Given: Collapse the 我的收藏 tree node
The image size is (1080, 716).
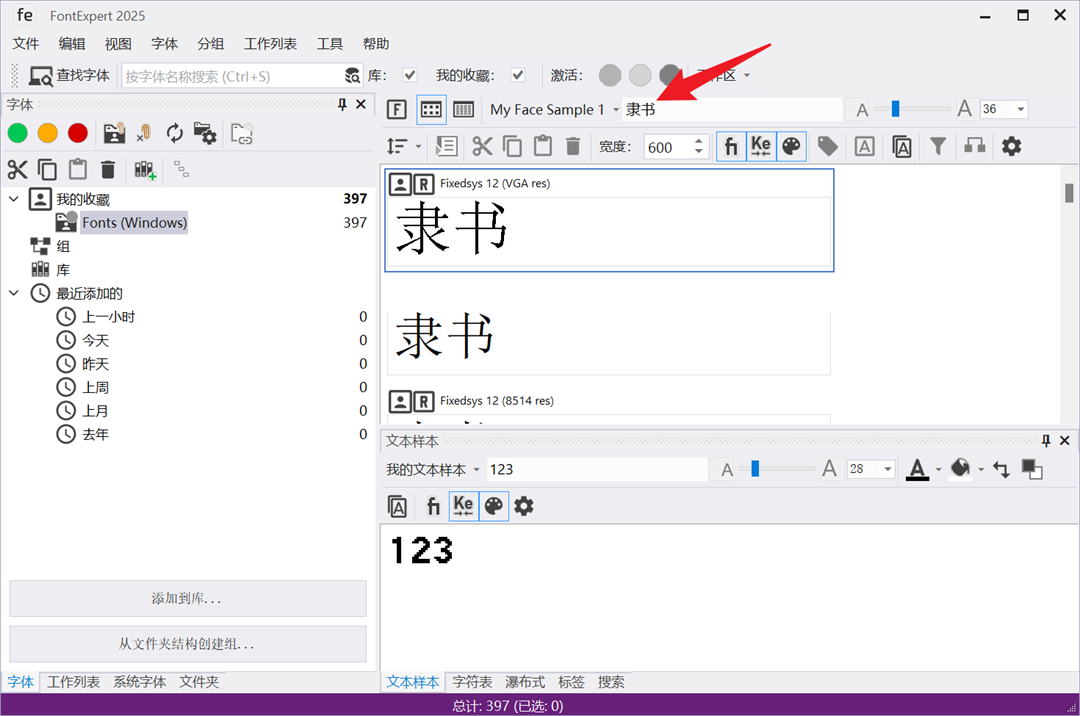Looking at the screenshot, I should (x=13, y=199).
